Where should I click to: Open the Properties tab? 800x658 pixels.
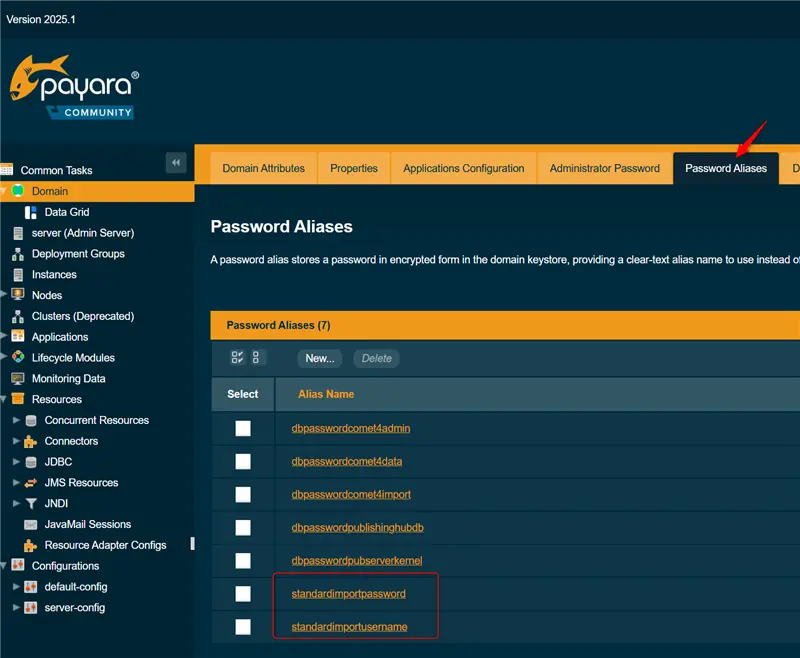tap(354, 168)
